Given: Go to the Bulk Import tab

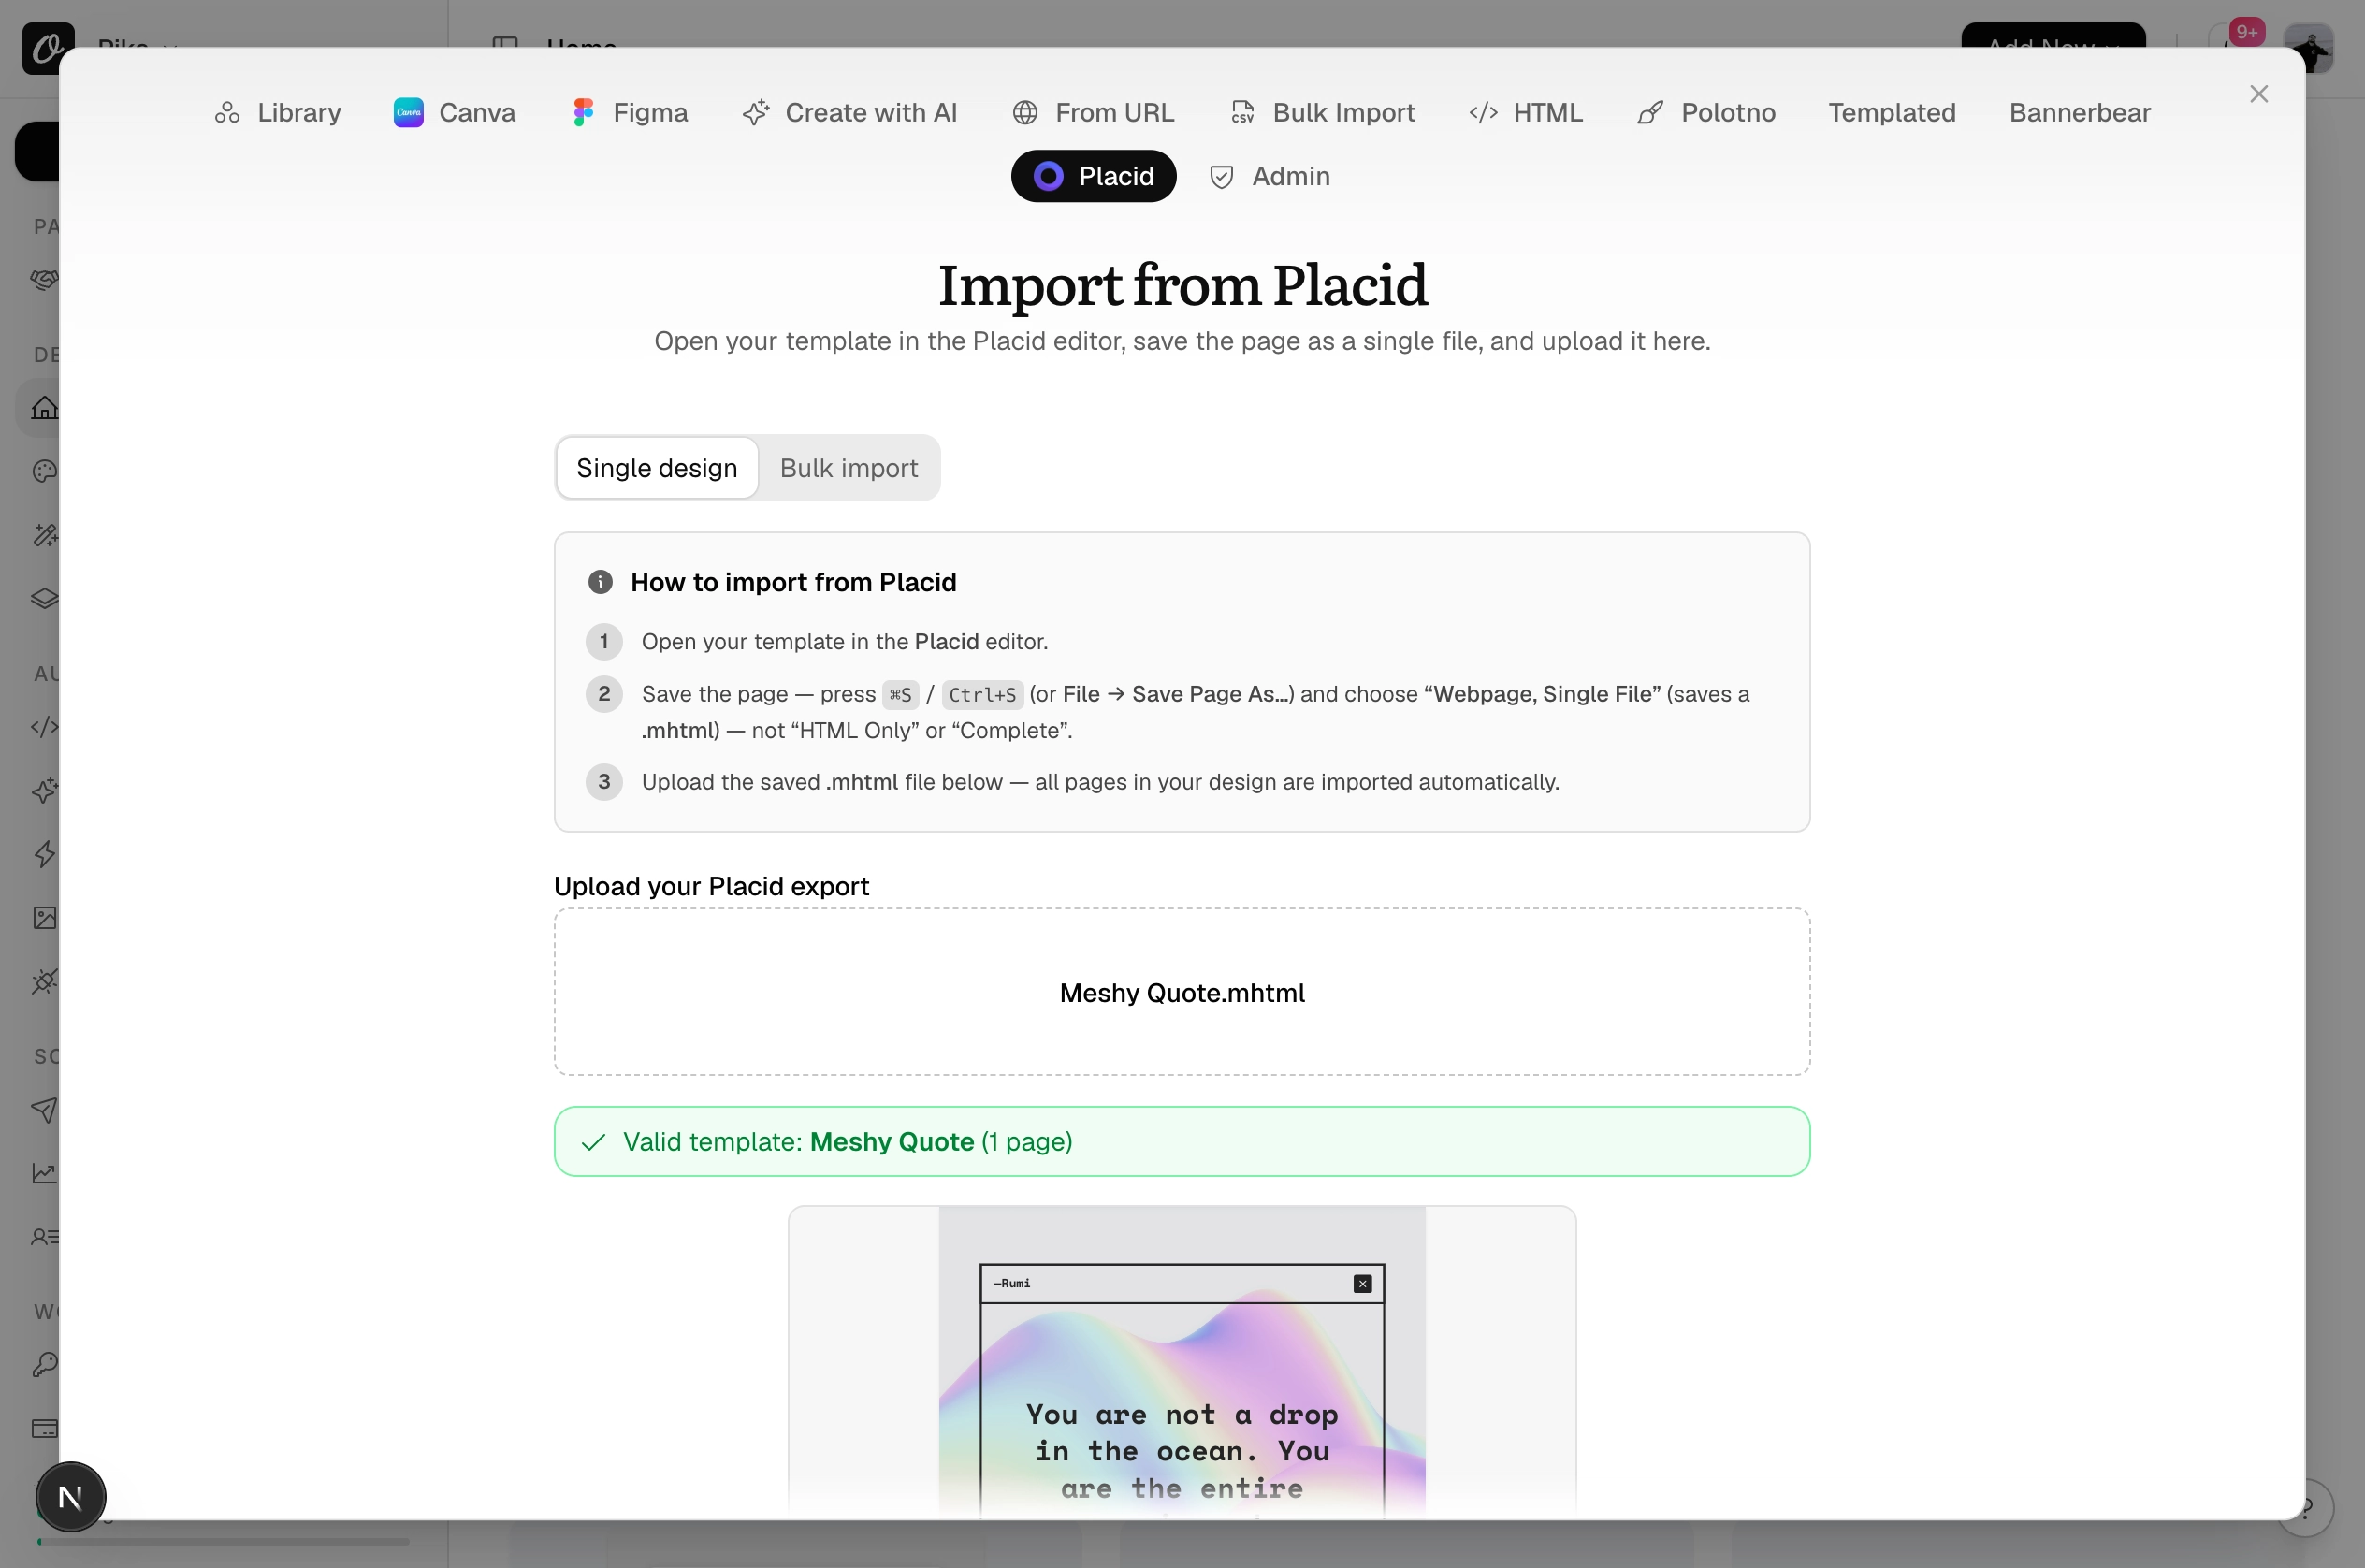Looking at the screenshot, I should (1323, 113).
